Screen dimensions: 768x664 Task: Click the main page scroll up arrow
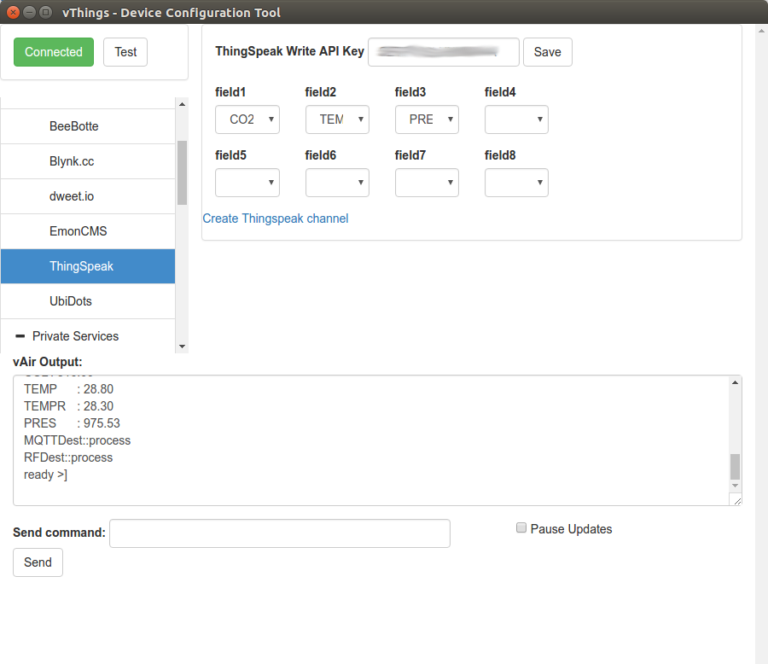coord(762,31)
